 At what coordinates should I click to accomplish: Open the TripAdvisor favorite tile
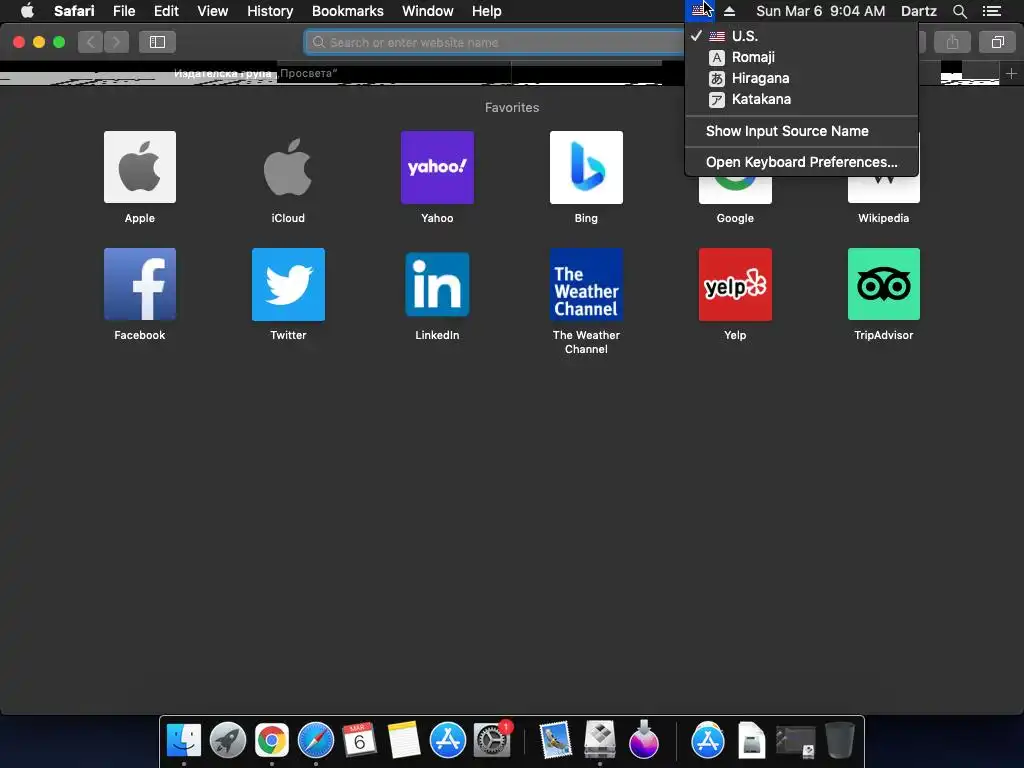tap(884, 284)
